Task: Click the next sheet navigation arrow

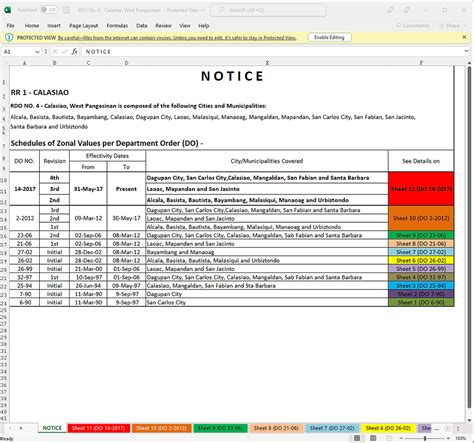Action: pyautogui.click(x=21, y=428)
